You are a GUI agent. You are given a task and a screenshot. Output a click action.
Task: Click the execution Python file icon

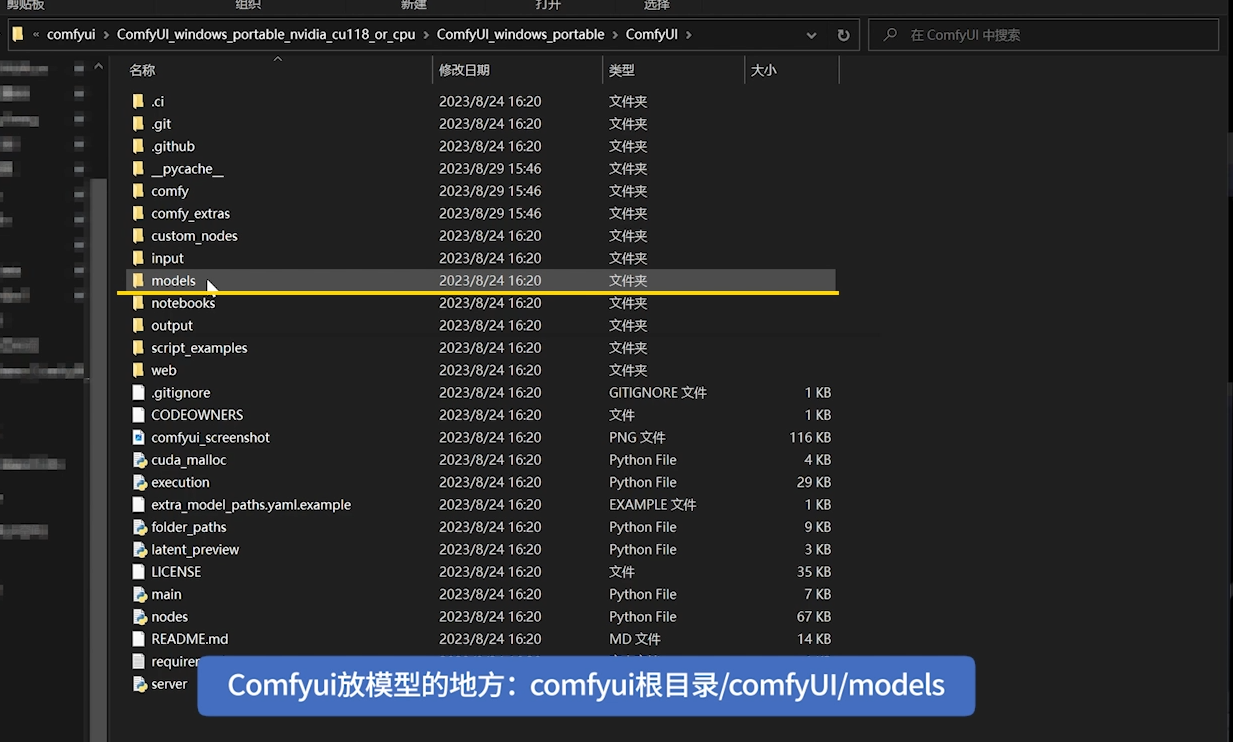tap(140, 482)
